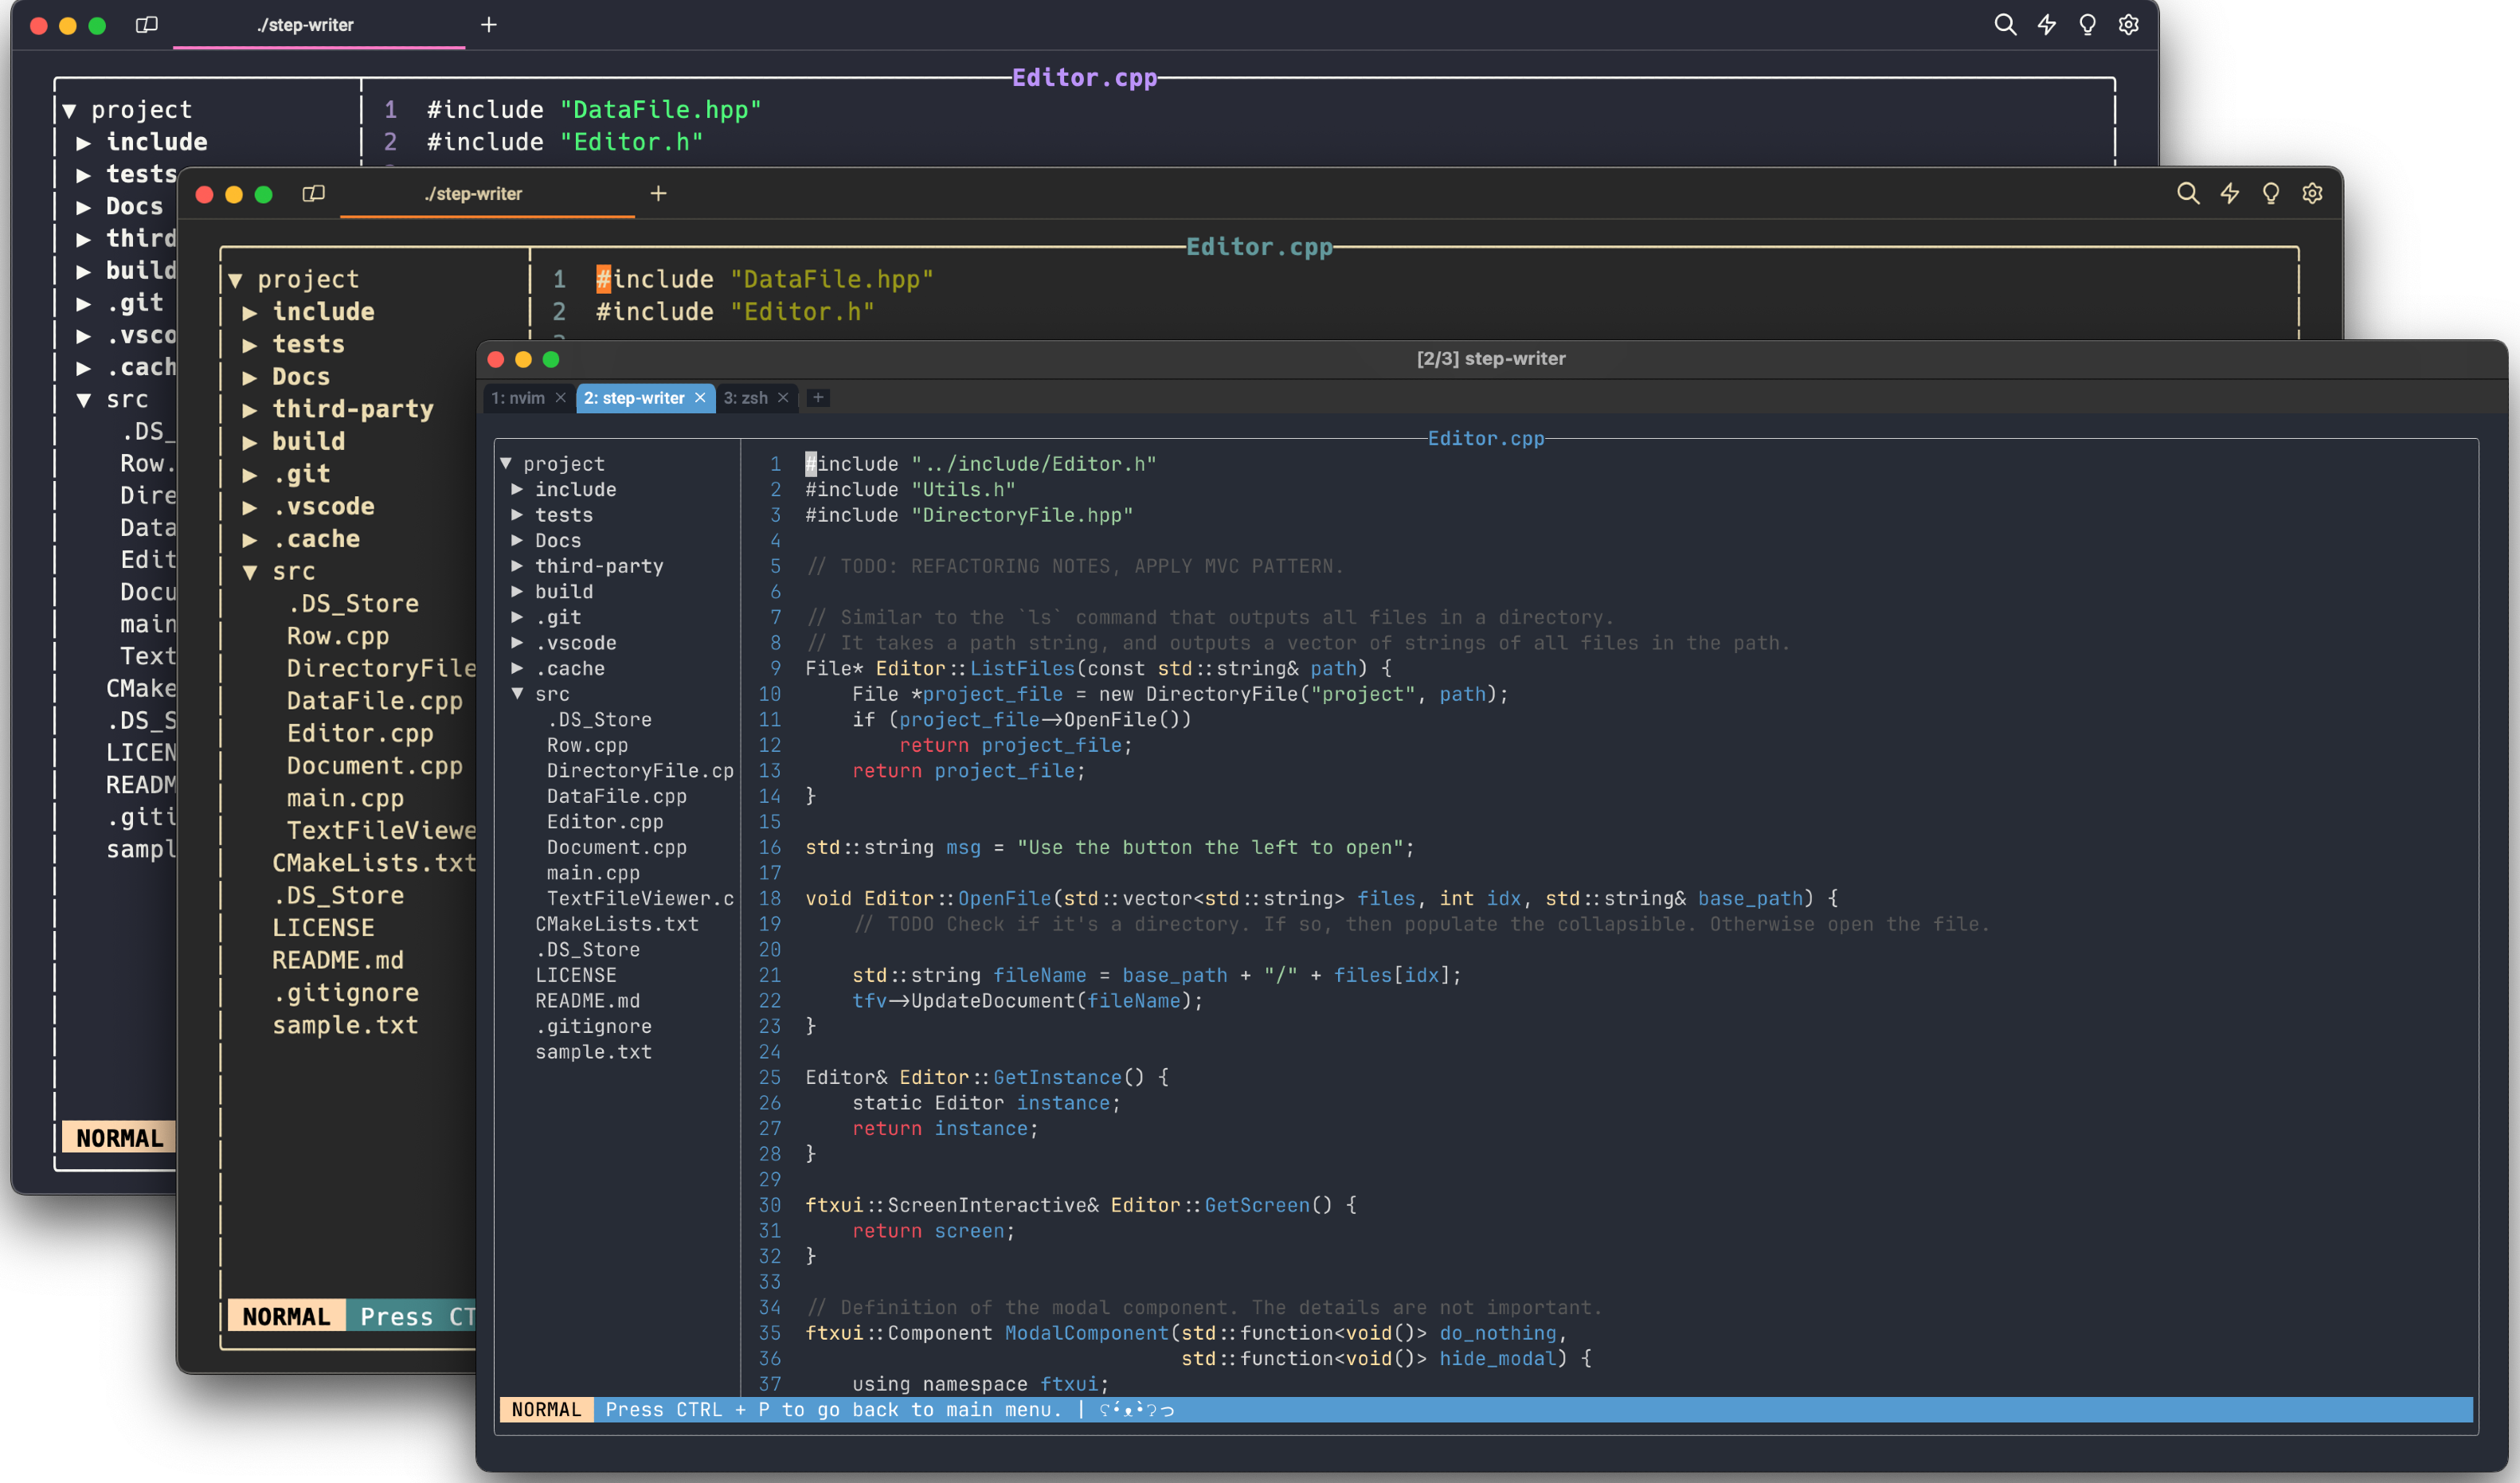Screen dimensions: 2520x1483
Task: Click NORMAL mode indicator in middle window
Action: coord(286,1316)
